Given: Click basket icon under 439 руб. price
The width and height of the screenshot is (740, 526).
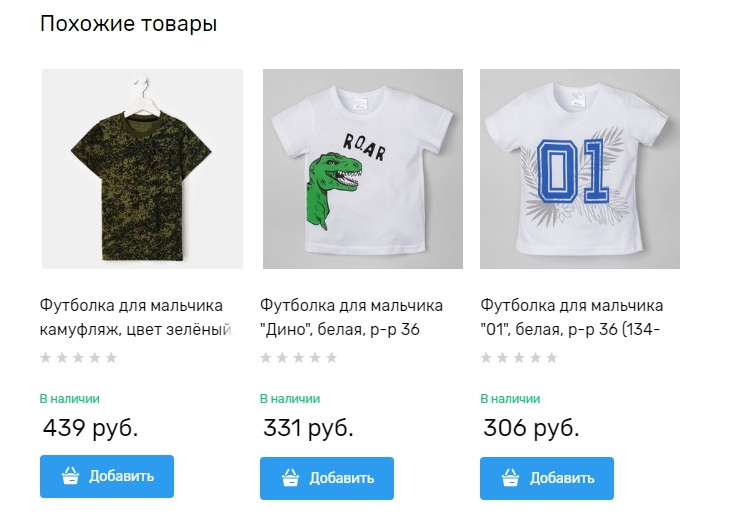Looking at the screenshot, I should tap(70, 476).
